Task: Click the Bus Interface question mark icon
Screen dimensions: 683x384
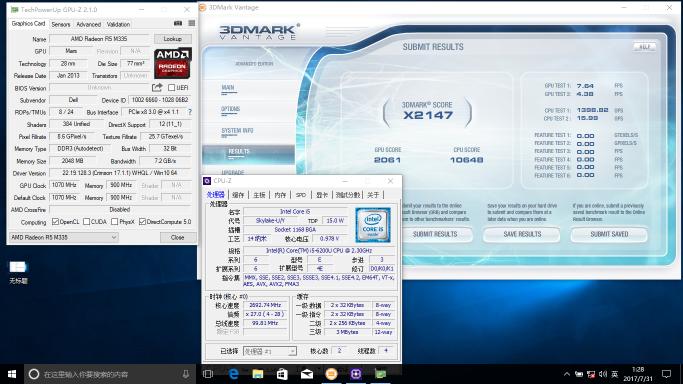Action: pos(190,112)
